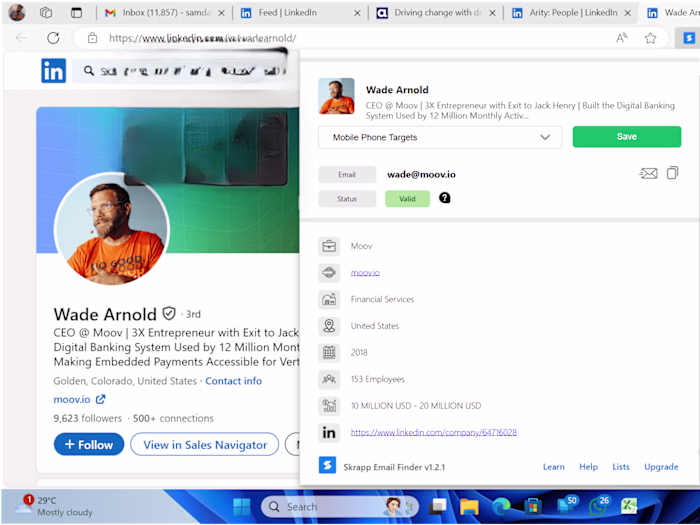Viewport: 700px width, 525px height.
Task: Click the verified shield badge by name
Action: pyautogui.click(x=169, y=313)
